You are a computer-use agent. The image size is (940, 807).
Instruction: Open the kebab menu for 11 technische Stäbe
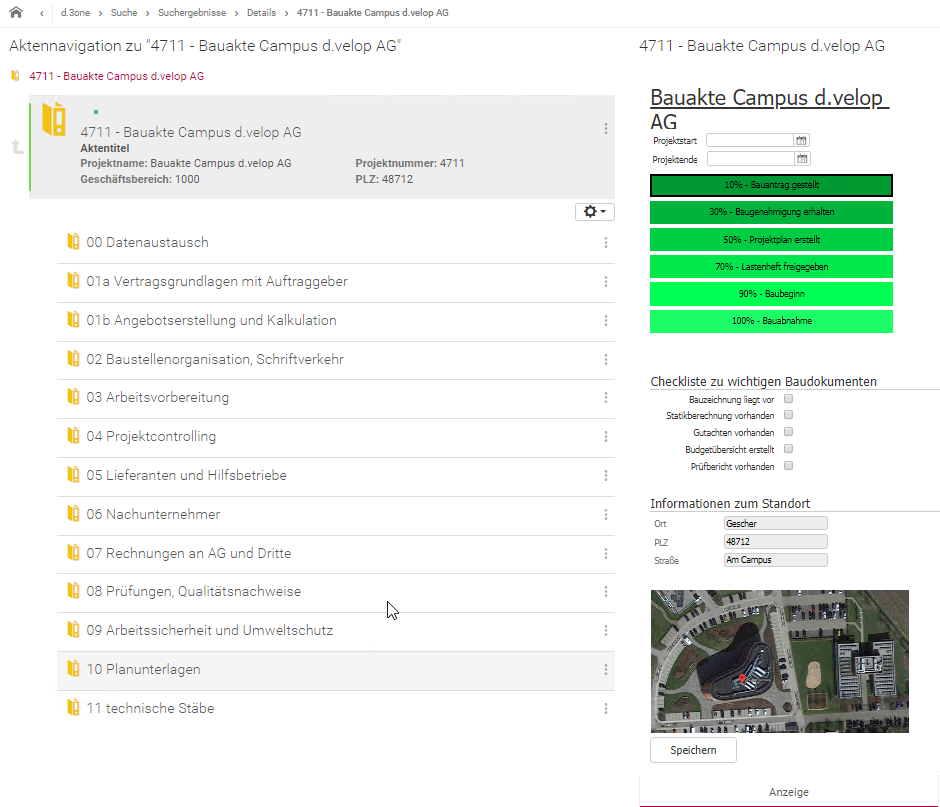605,708
